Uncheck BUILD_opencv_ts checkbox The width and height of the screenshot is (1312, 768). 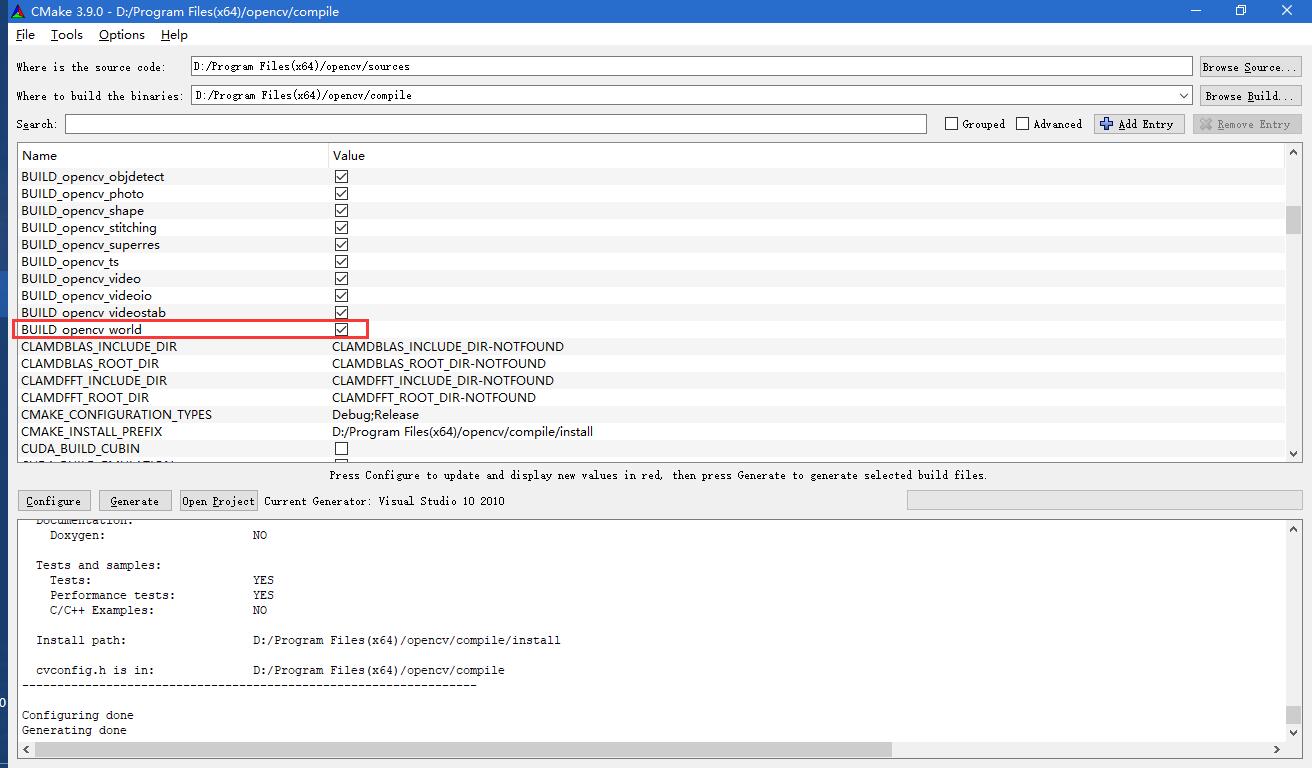341,262
